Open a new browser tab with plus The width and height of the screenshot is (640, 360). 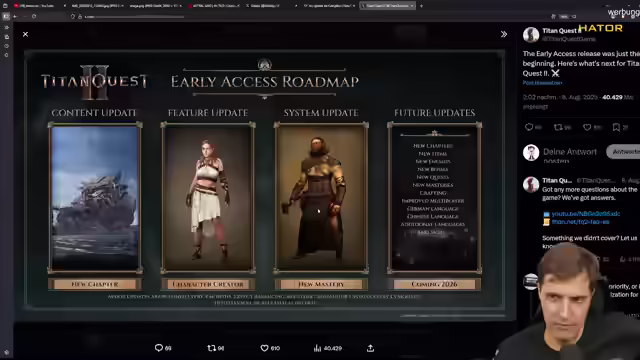point(421,6)
